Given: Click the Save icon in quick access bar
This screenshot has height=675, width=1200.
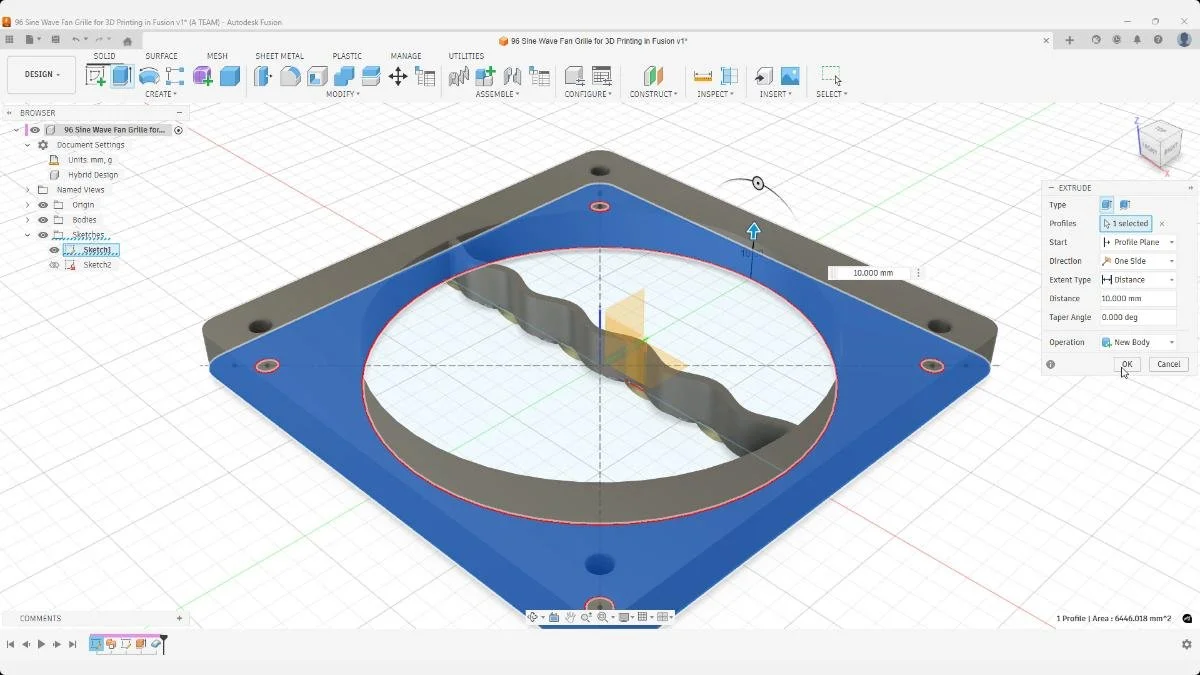Looking at the screenshot, I should (x=56, y=40).
